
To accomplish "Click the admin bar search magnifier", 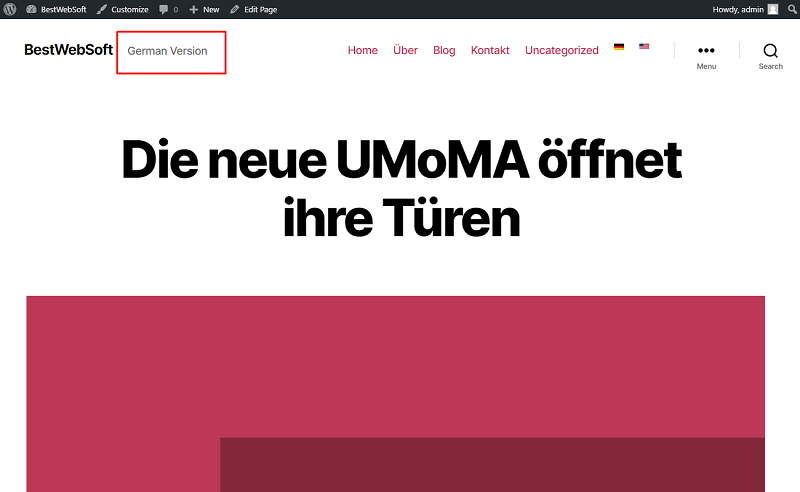I will click(792, 9).
